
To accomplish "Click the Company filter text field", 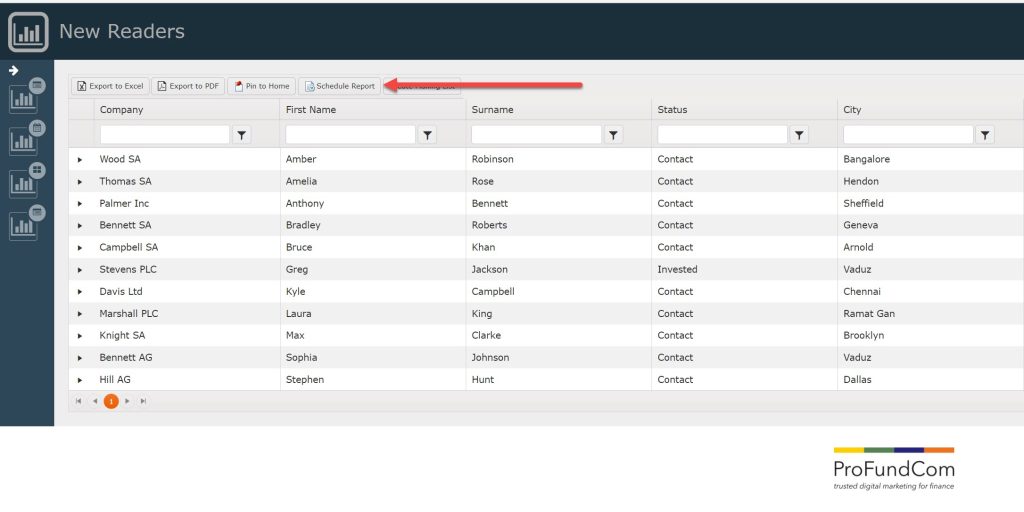I will pyautogui.click(x=164, y=135).
